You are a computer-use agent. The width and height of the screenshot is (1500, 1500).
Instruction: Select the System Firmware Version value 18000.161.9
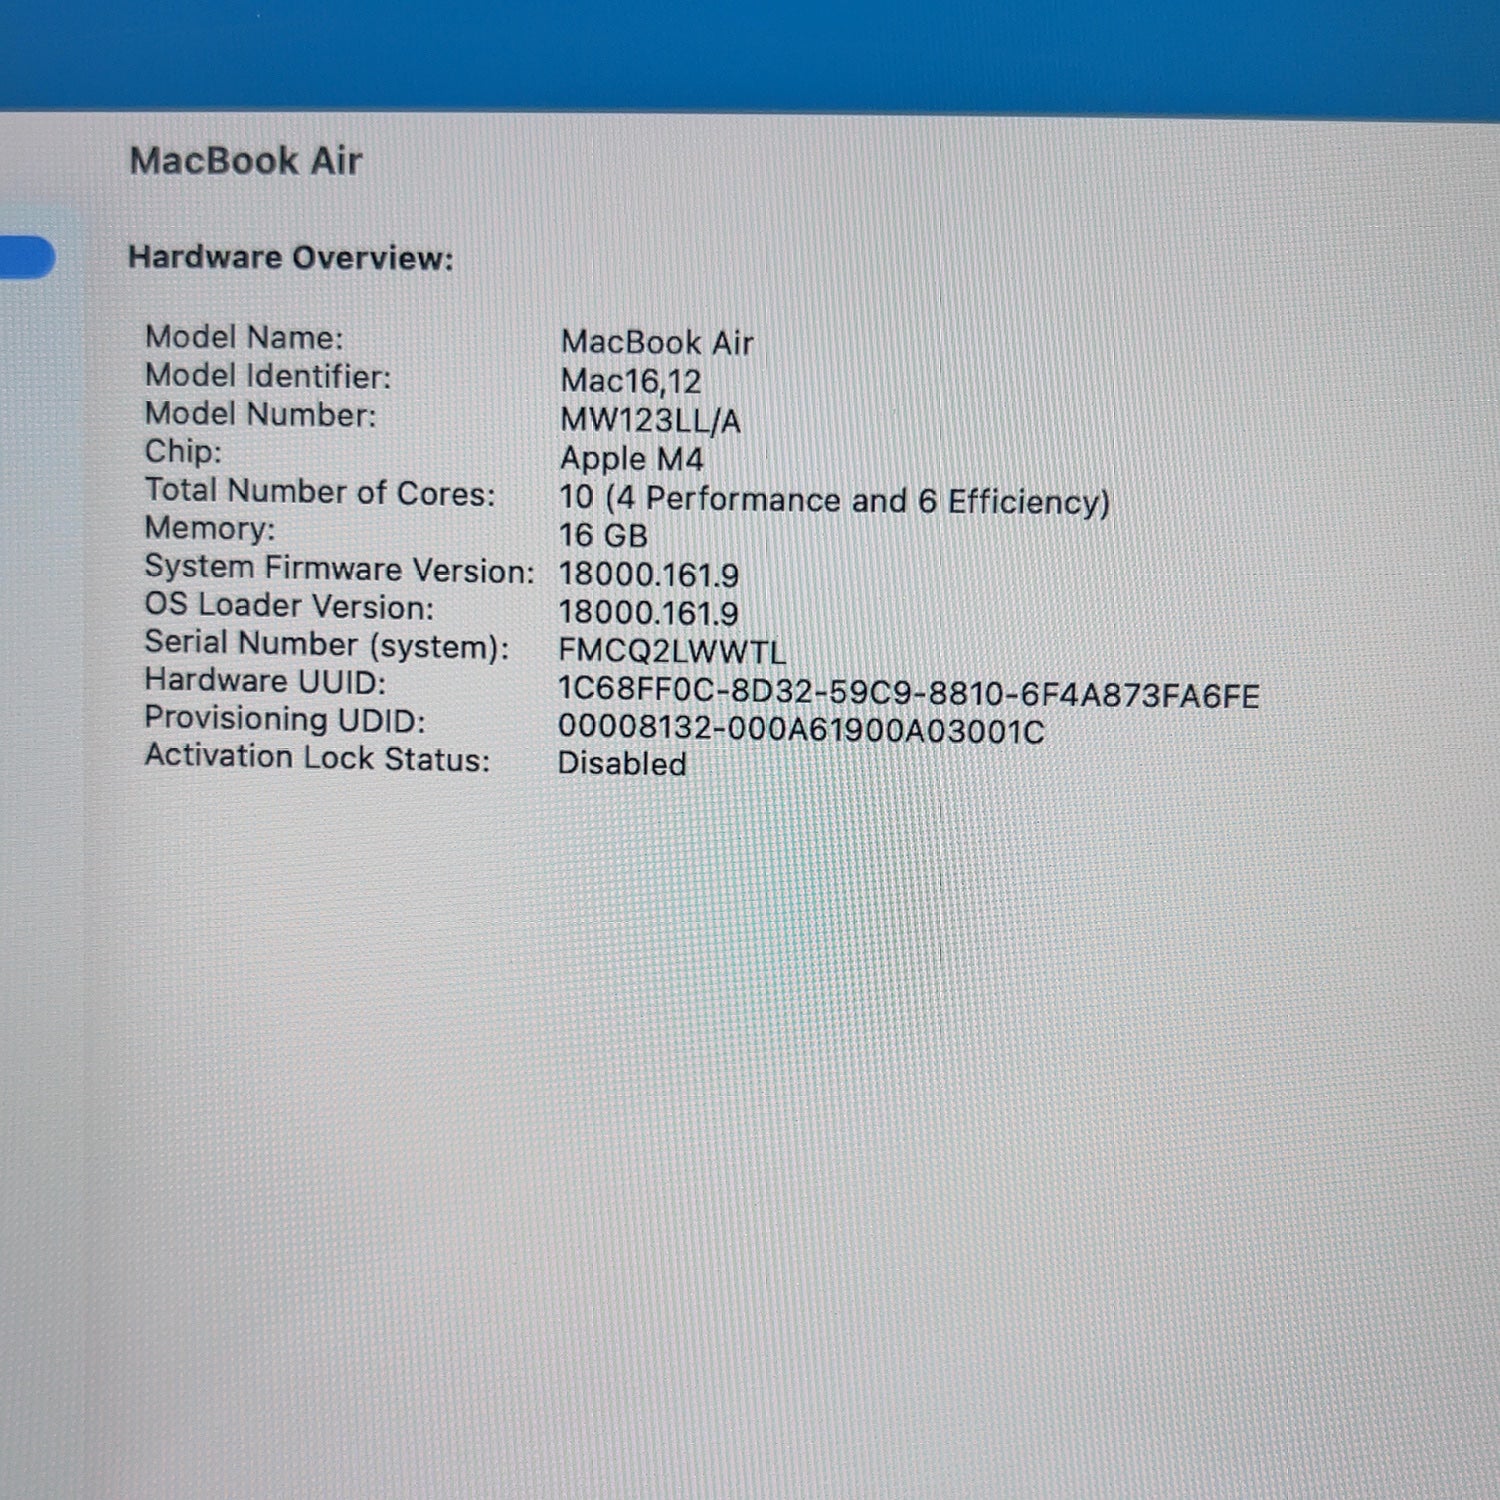point(649,575)
